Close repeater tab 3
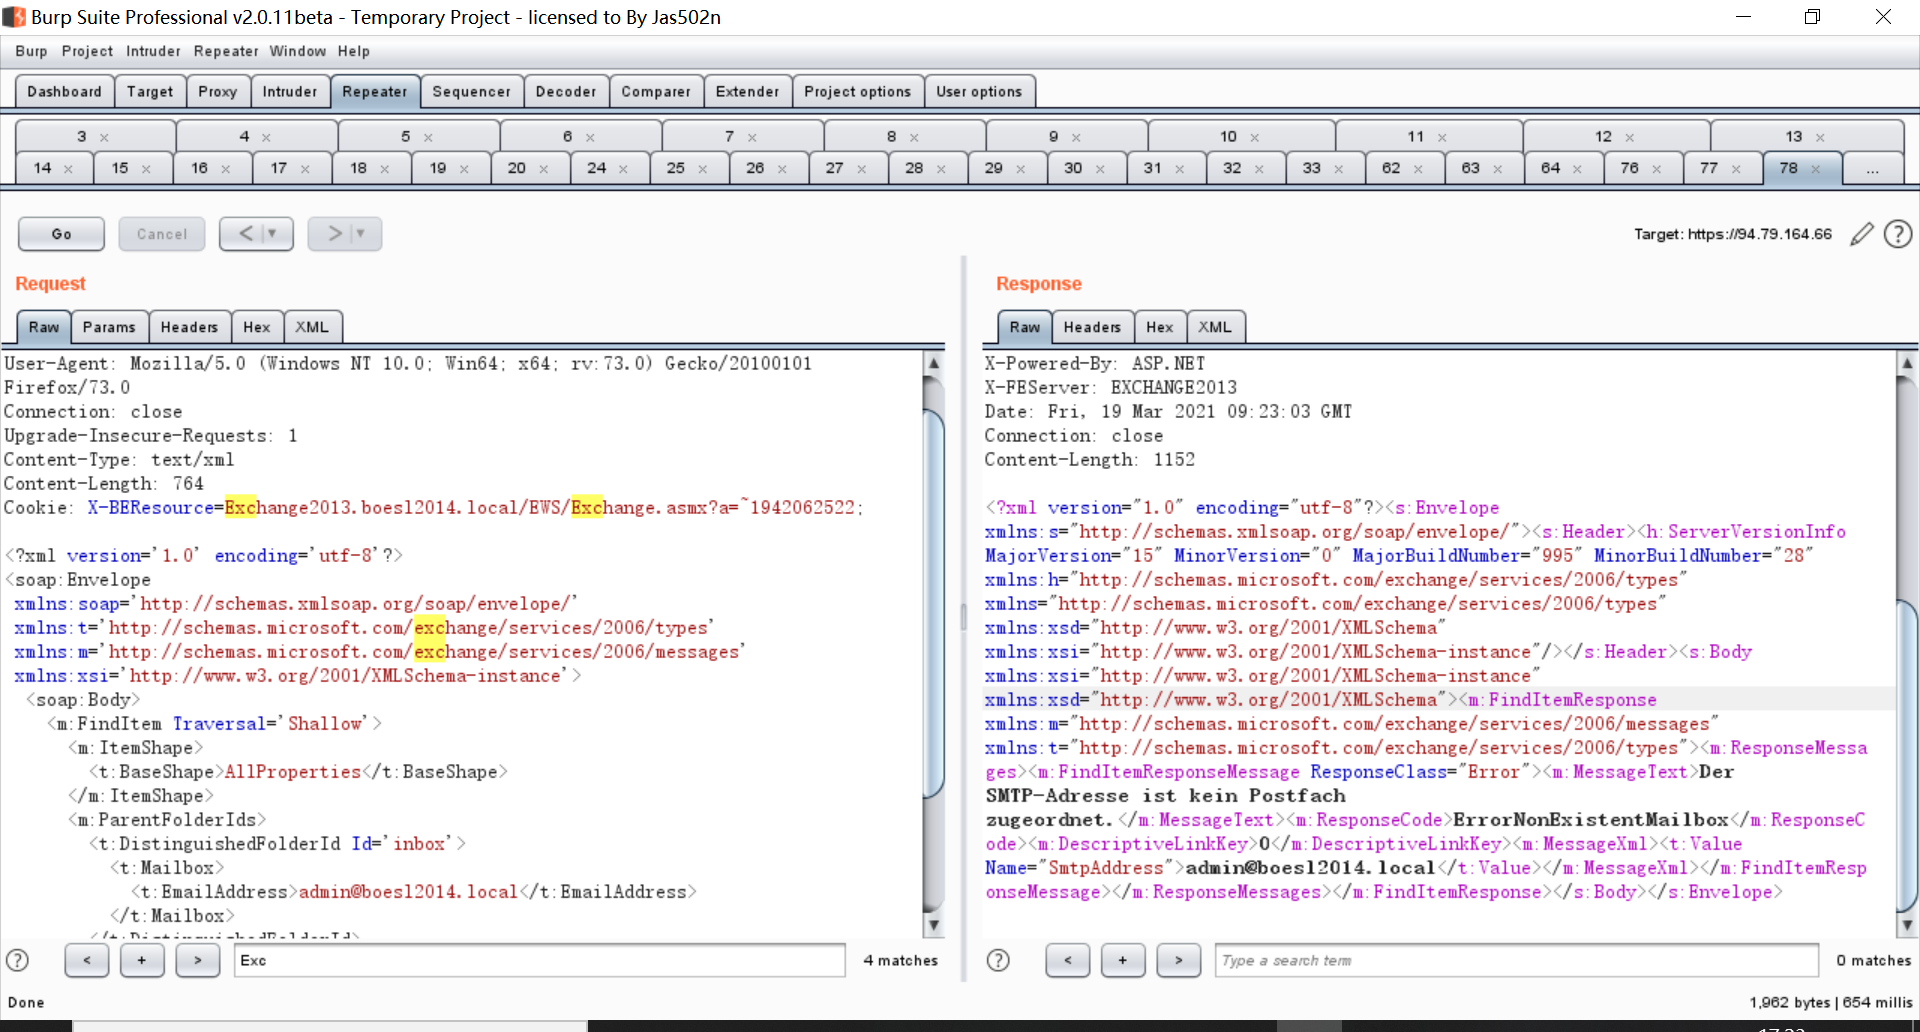The height and width of the screenshot is (1032, 1920). point(104,137)
